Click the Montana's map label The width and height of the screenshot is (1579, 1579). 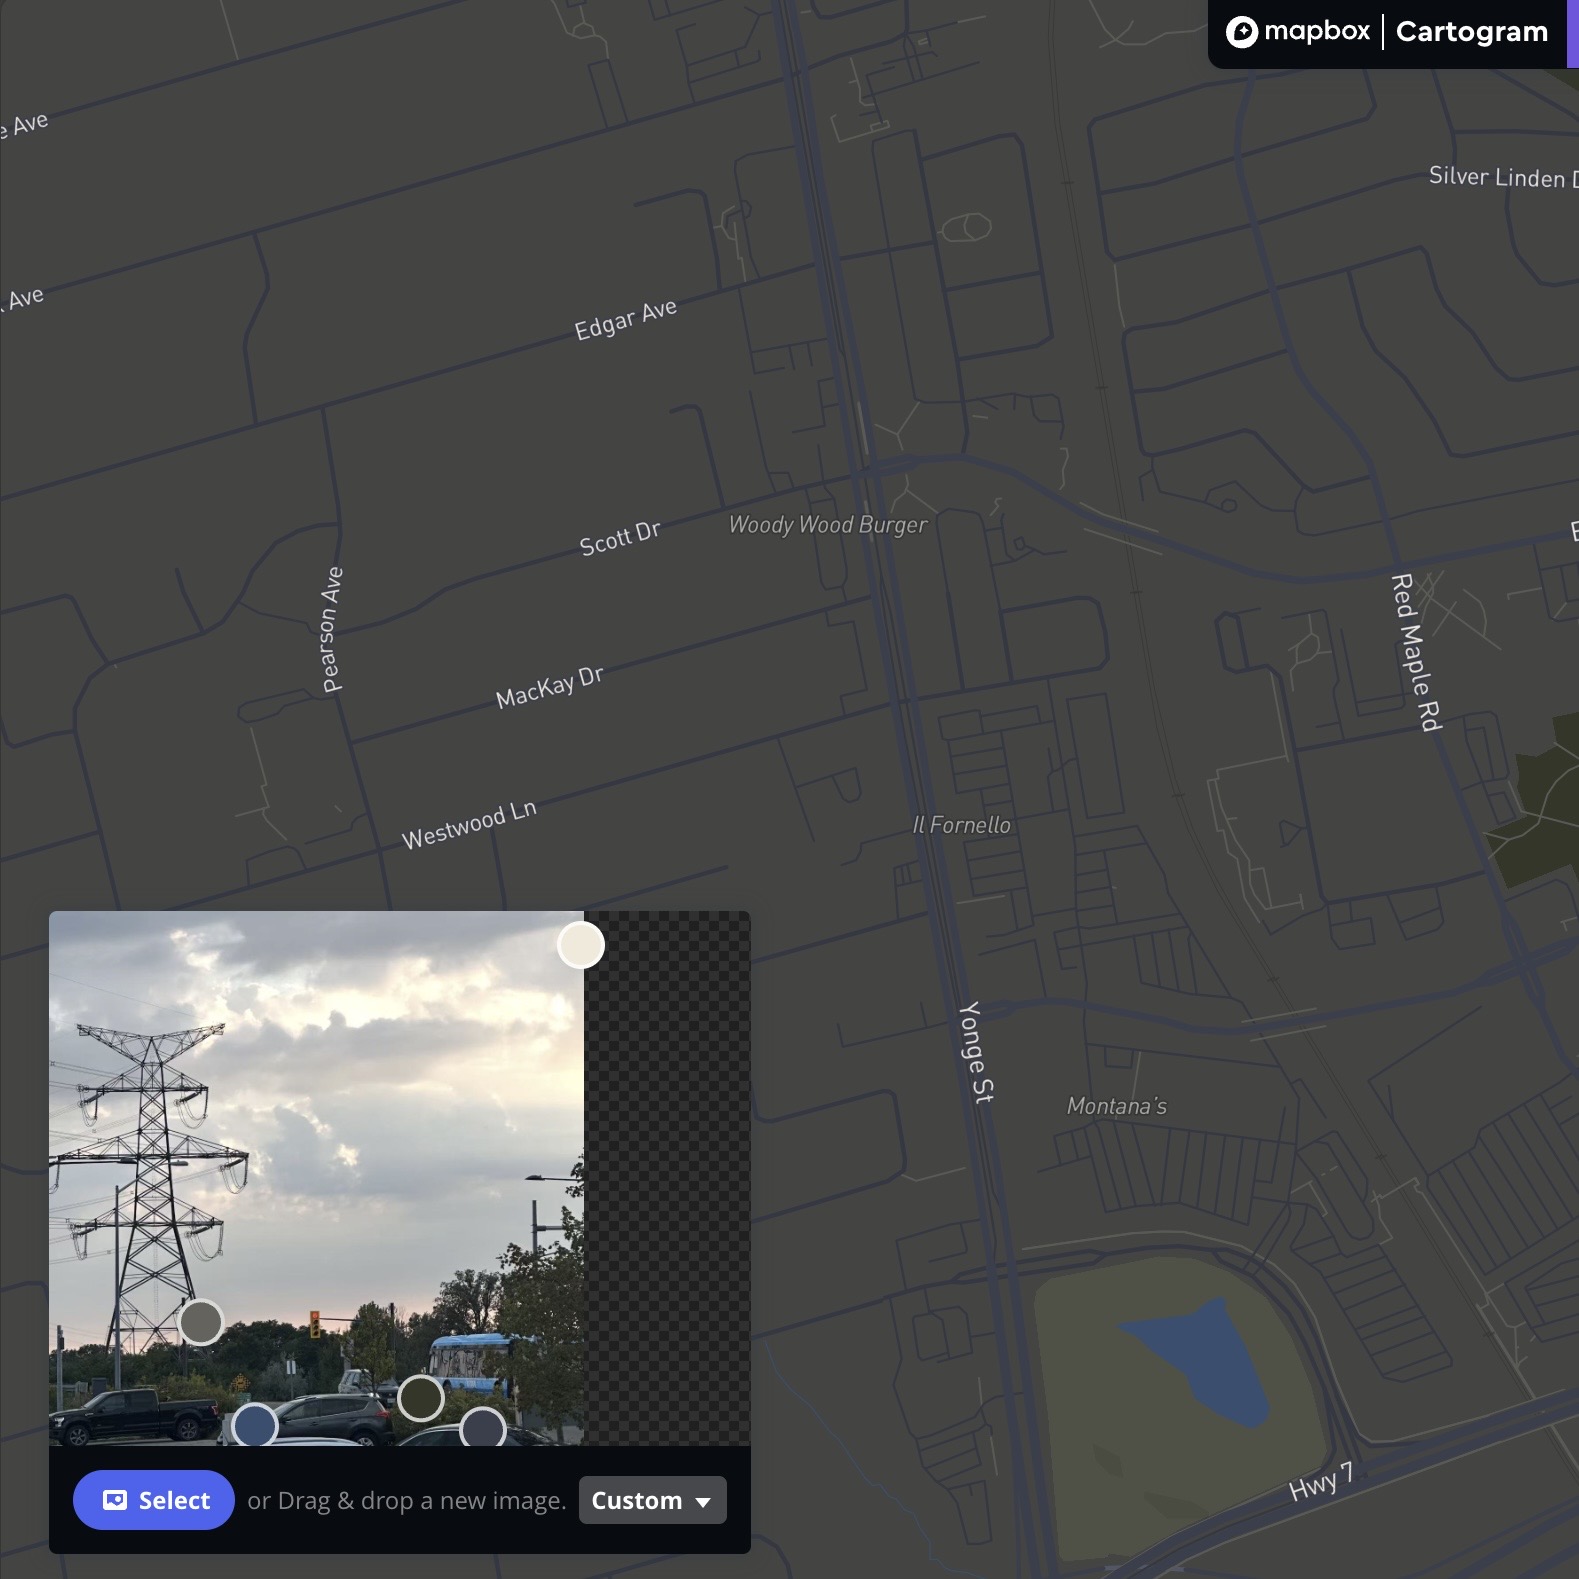[1117, 1106]
